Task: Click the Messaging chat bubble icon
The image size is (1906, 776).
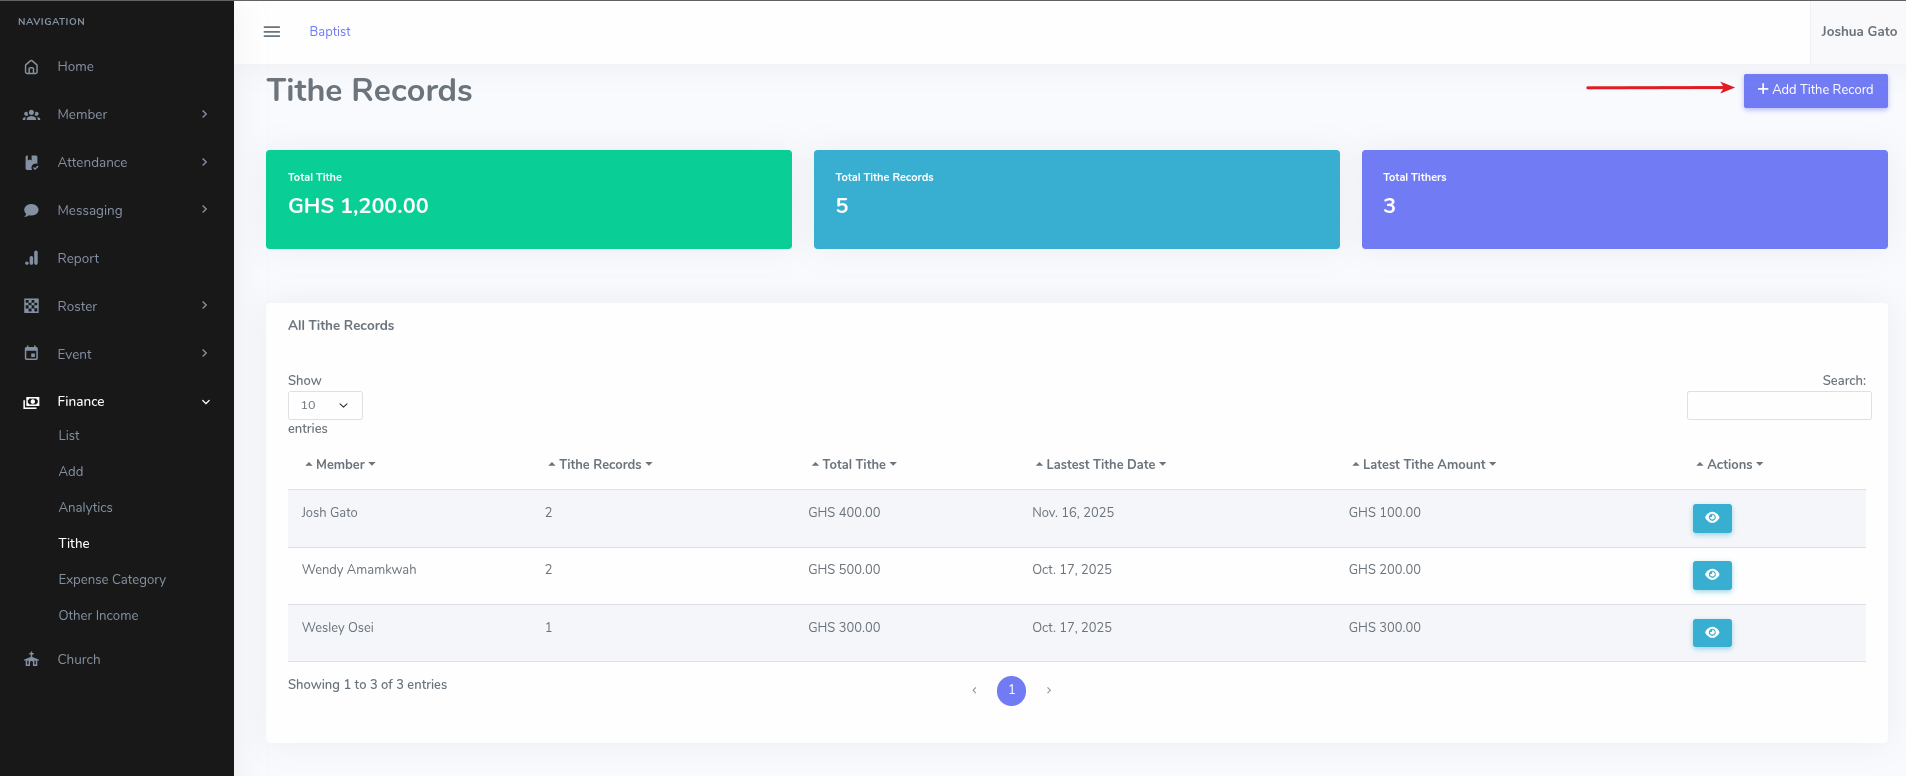Action: pyautogui.click(x=32, y=211)
